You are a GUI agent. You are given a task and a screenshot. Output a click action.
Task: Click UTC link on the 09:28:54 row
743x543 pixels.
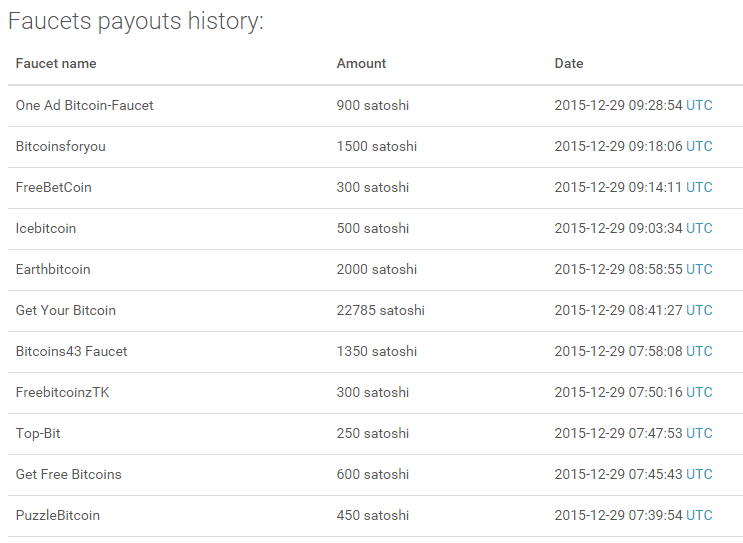pos(699,105)
